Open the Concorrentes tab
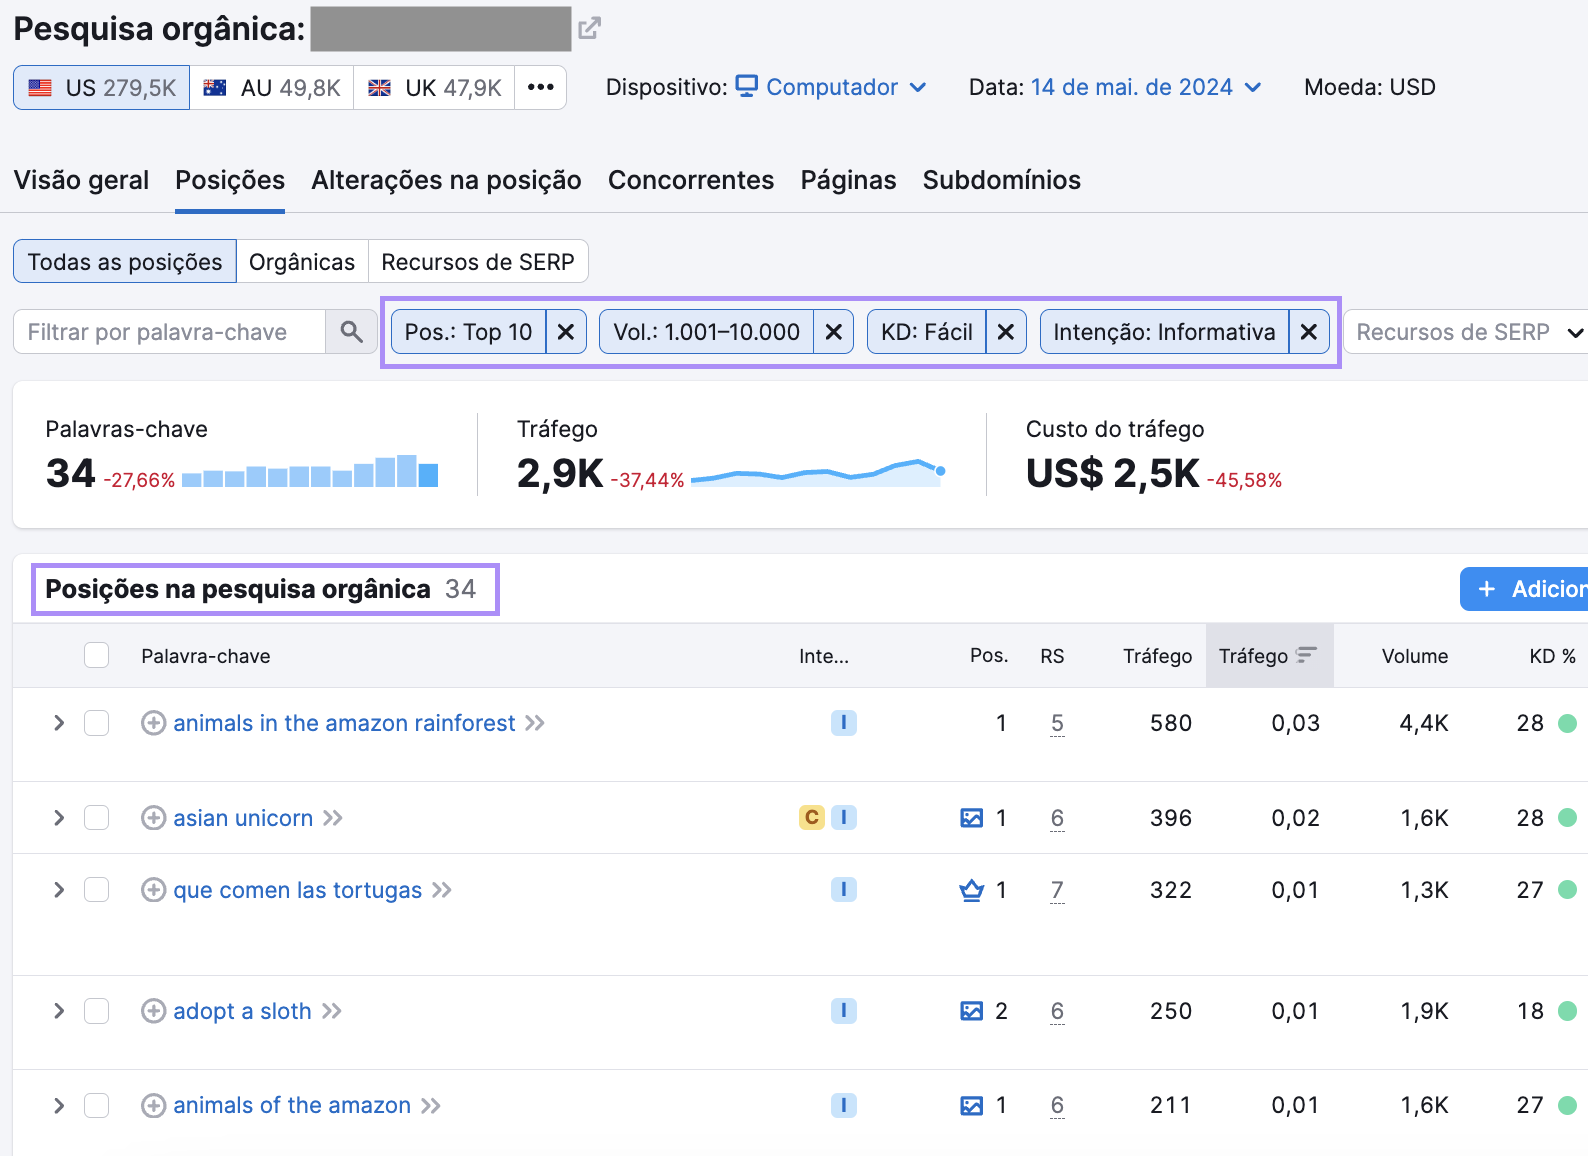Viewport: 1588px width, 1156px height. 691,180
